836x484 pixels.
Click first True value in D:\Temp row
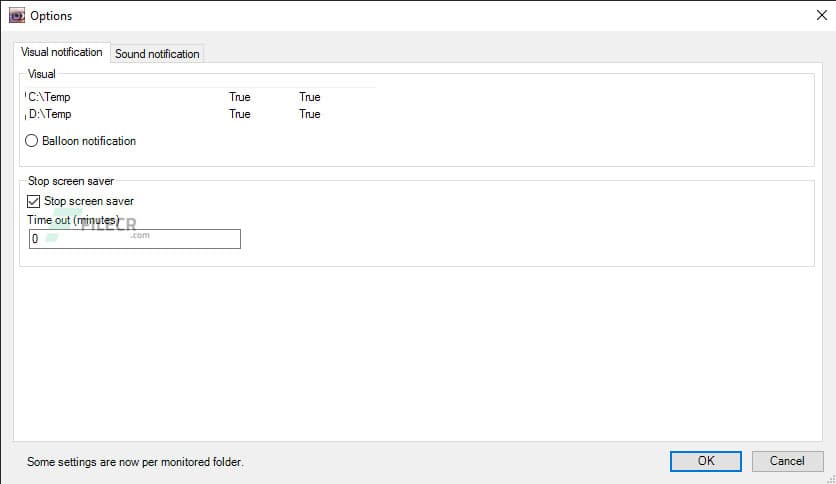click(x=240, y=114)
